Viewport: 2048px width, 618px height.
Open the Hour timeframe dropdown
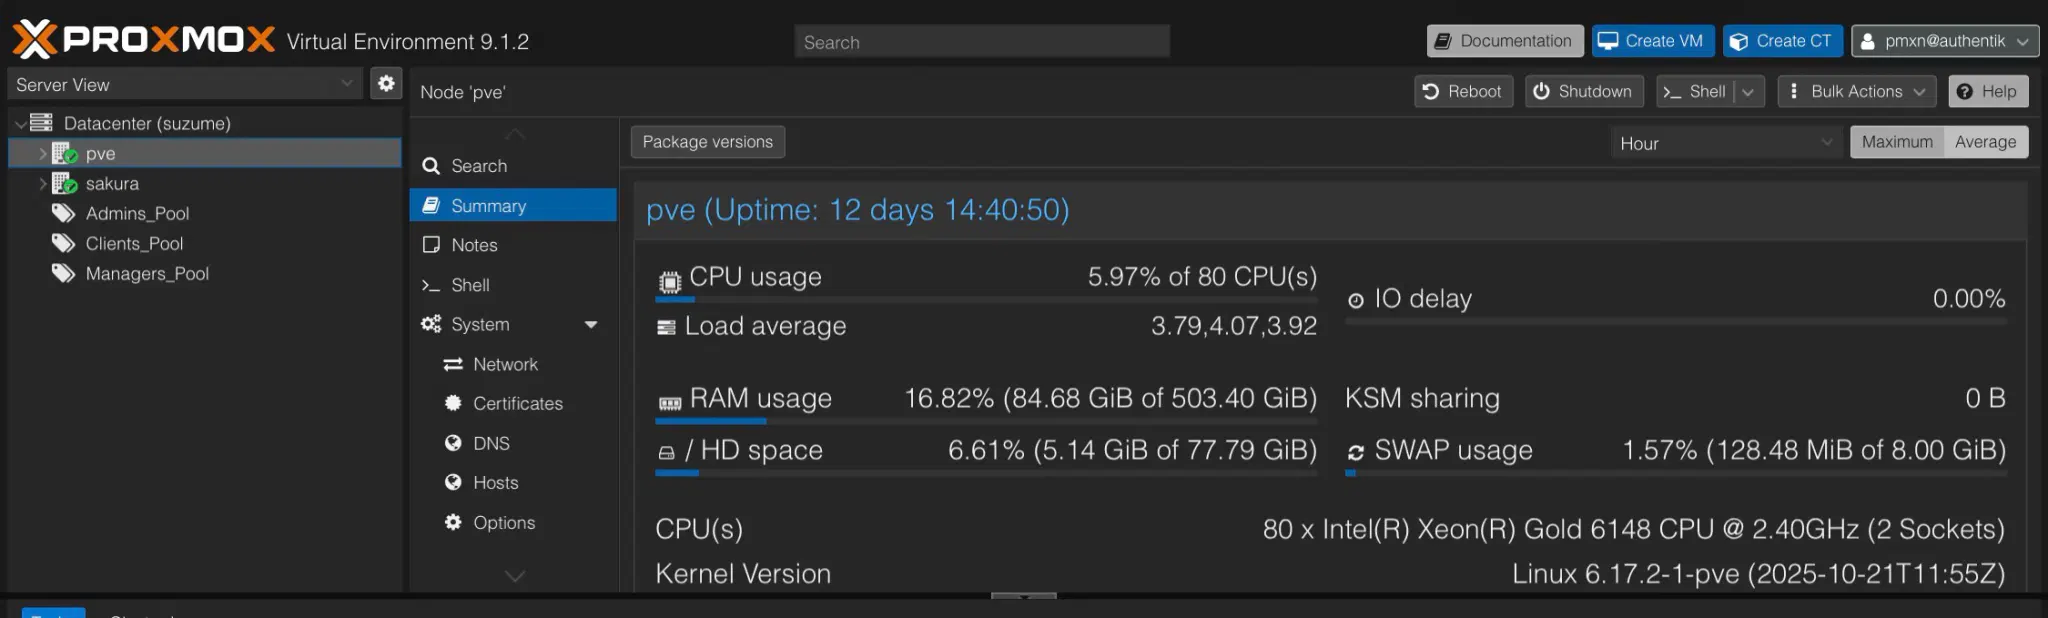coord(1725,143)
